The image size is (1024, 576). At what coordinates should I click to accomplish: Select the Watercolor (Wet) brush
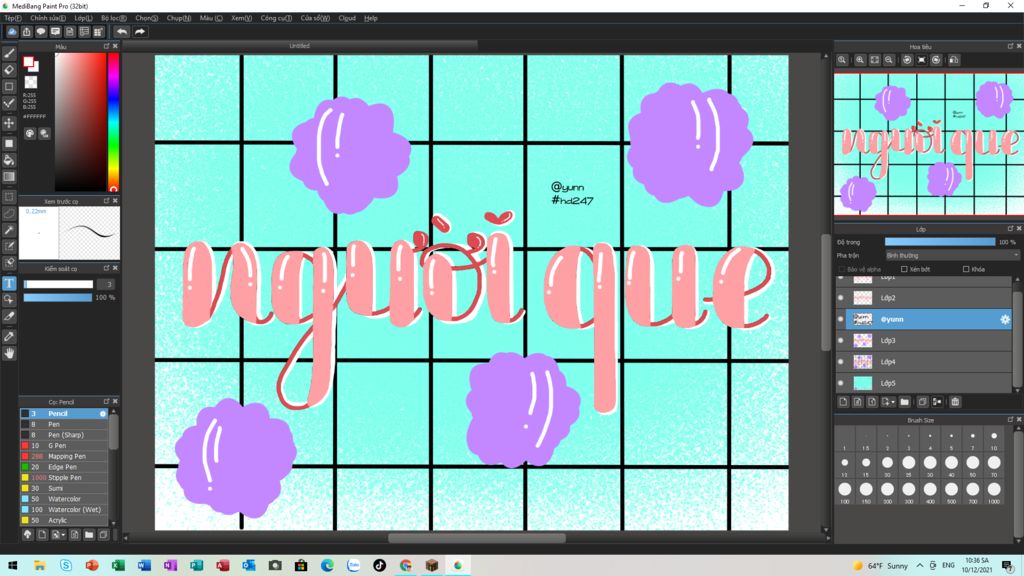64,509
